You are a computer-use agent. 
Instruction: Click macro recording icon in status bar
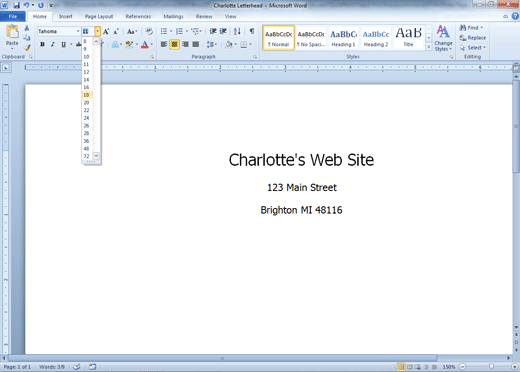tap(92, 367)
